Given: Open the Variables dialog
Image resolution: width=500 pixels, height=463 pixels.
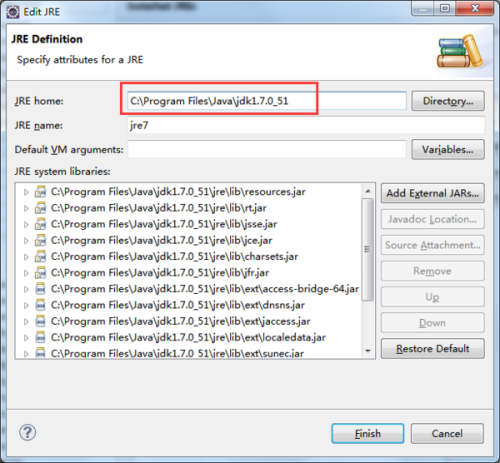Looking at the screenshot, I should (x=448, y=150).
